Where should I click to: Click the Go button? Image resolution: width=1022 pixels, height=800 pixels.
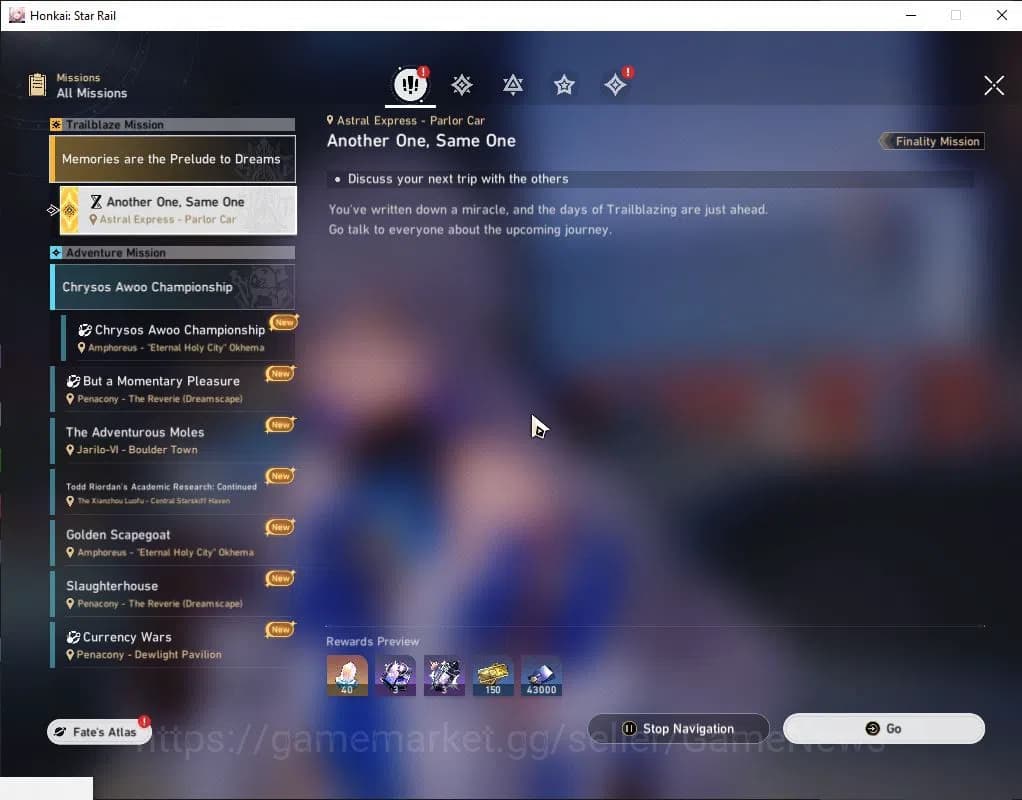pos(884,728)
